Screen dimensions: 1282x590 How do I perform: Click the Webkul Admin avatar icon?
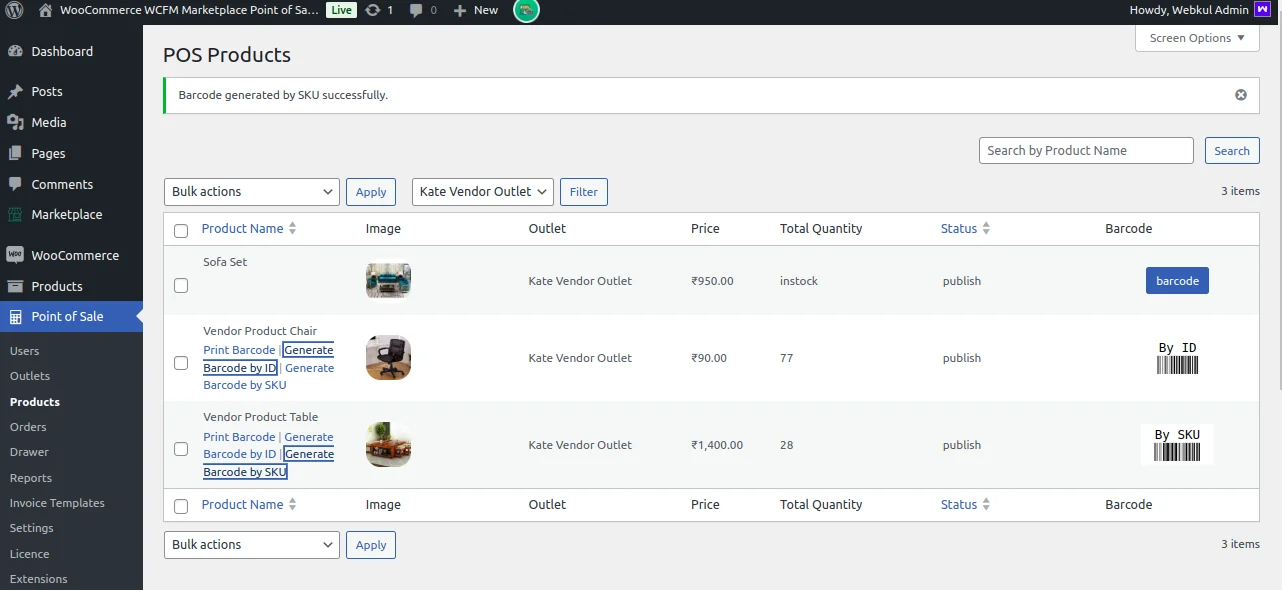pos(1262,10)
